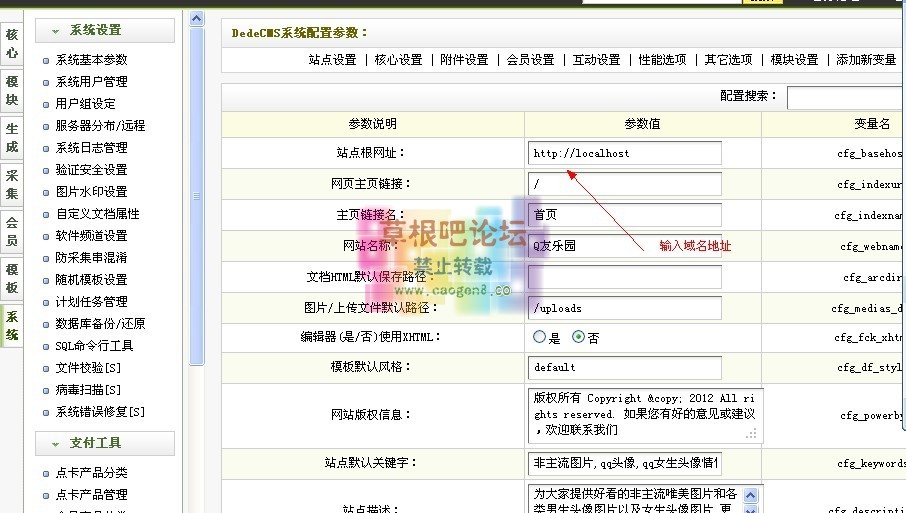This screenshot has width=906, height=513.
Task: Select the 核心 vertical side tab
Action: (12, 44)
